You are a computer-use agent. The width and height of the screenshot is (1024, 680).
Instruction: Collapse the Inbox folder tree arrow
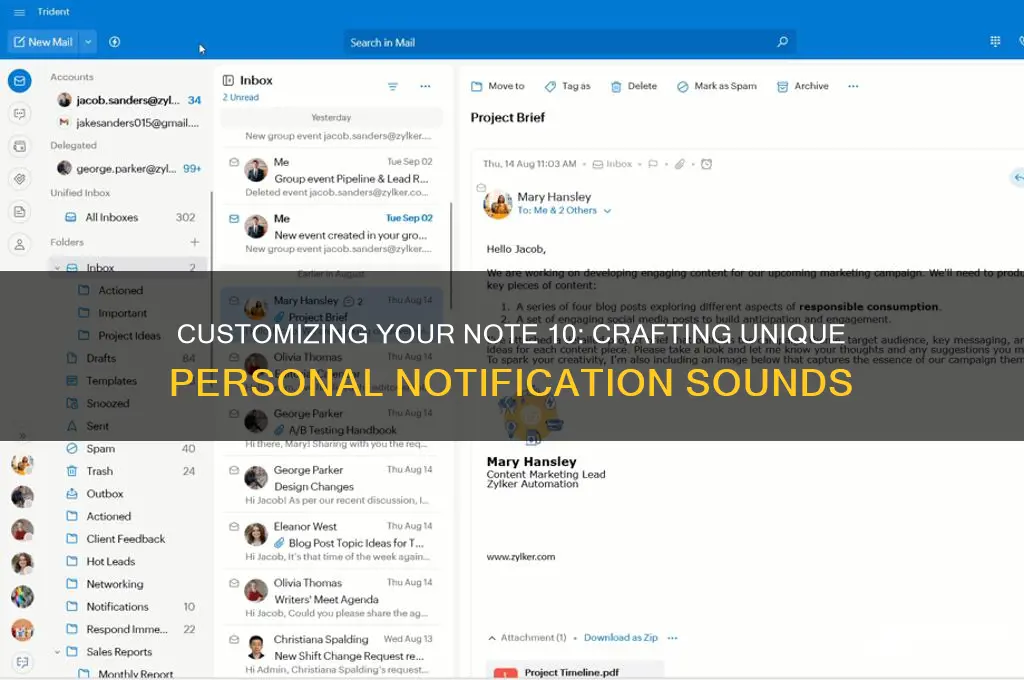pyautogui.click(x=57, y=268)
